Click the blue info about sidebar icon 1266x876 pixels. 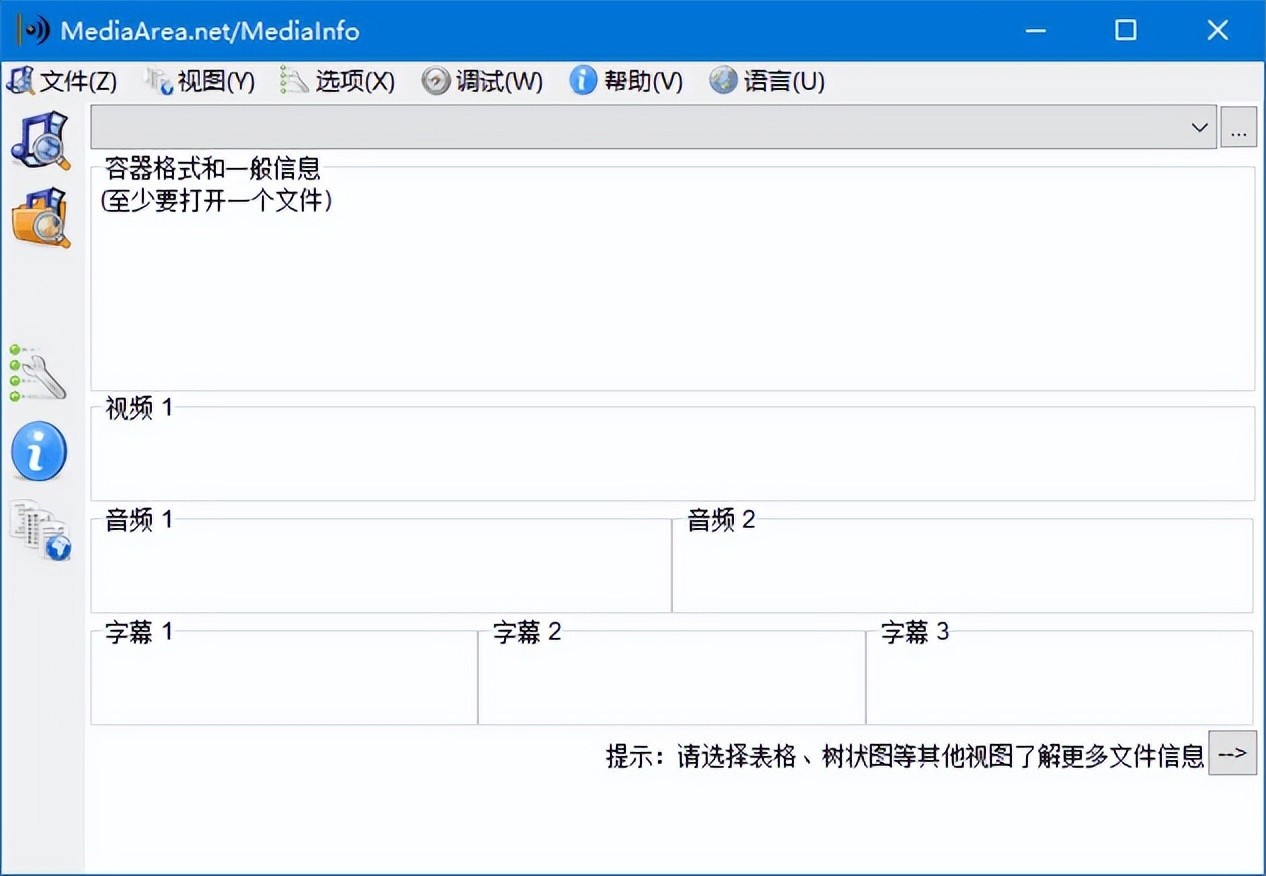click(x=39, y=452)
